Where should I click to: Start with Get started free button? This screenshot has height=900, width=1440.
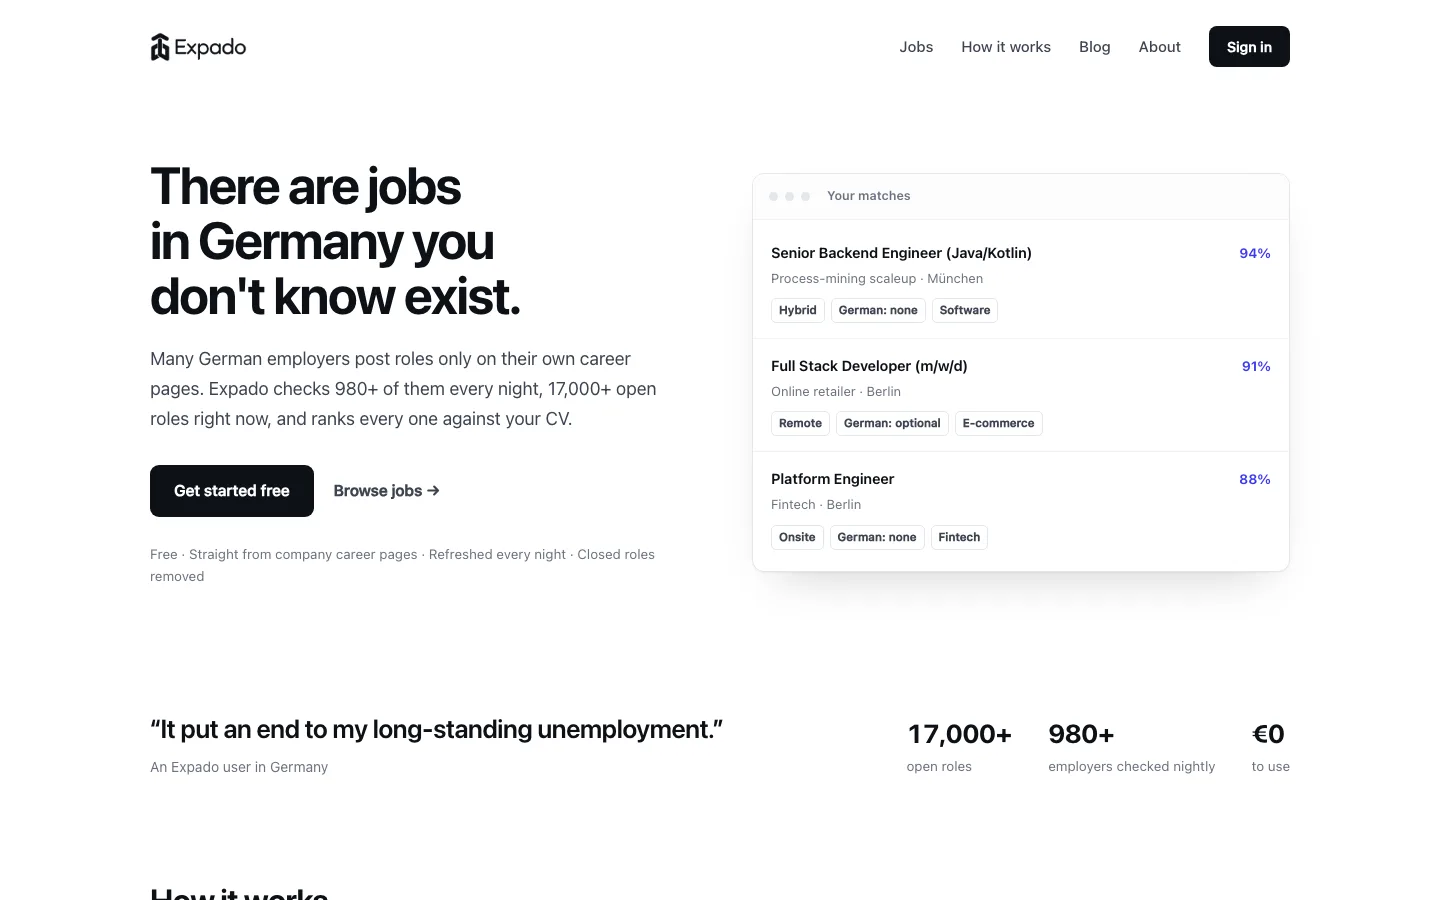pyautogui.click(x=232, y=491)
